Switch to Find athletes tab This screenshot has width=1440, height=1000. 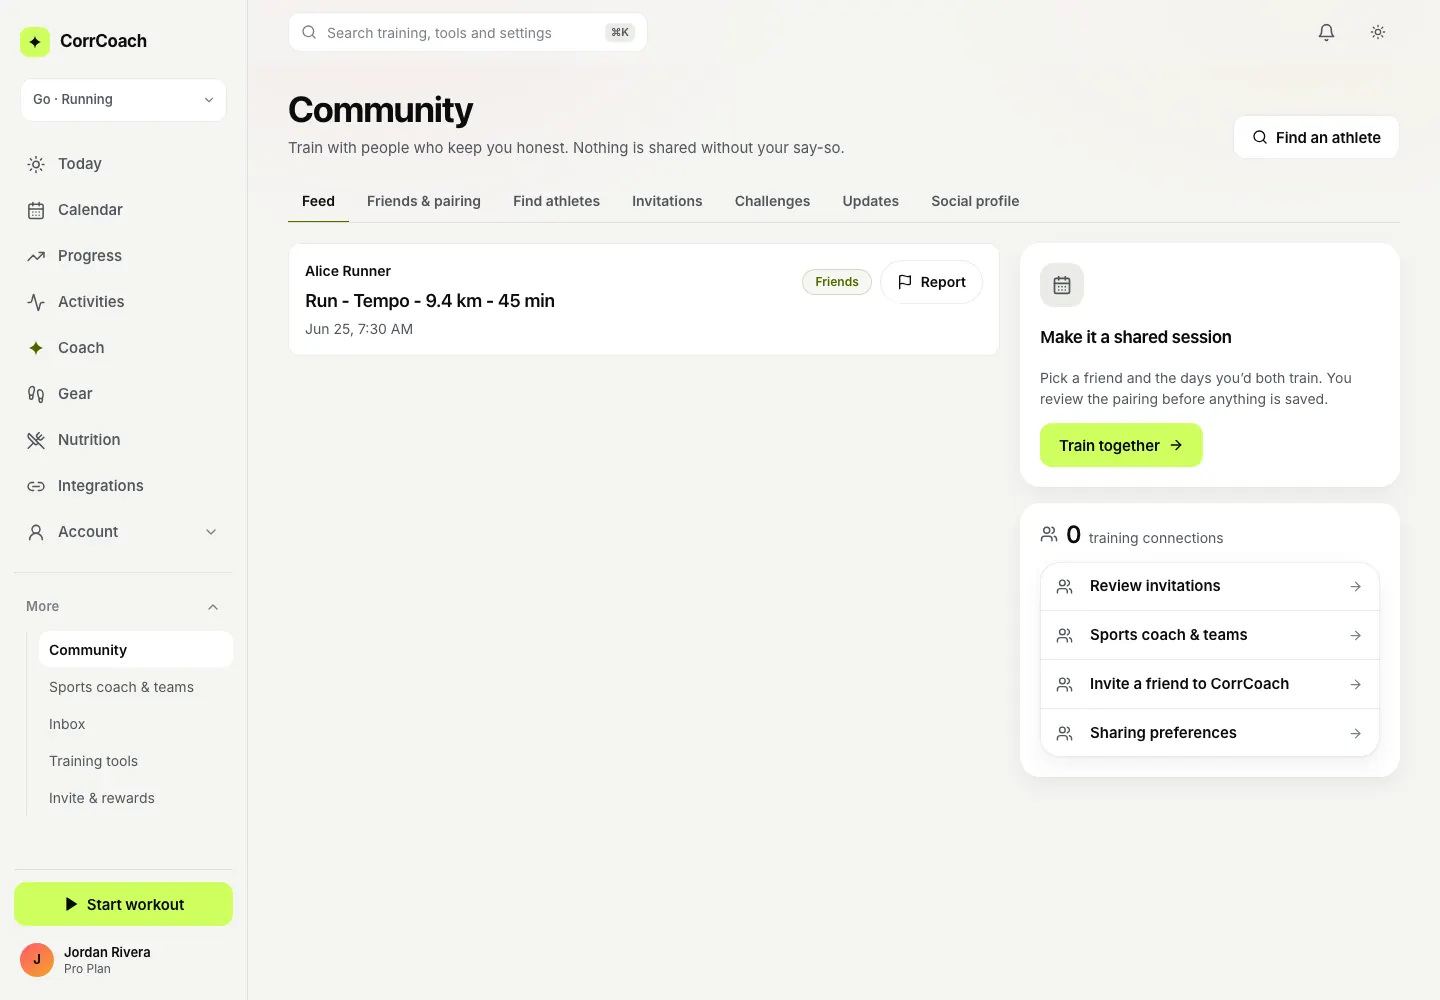(556, 201)
